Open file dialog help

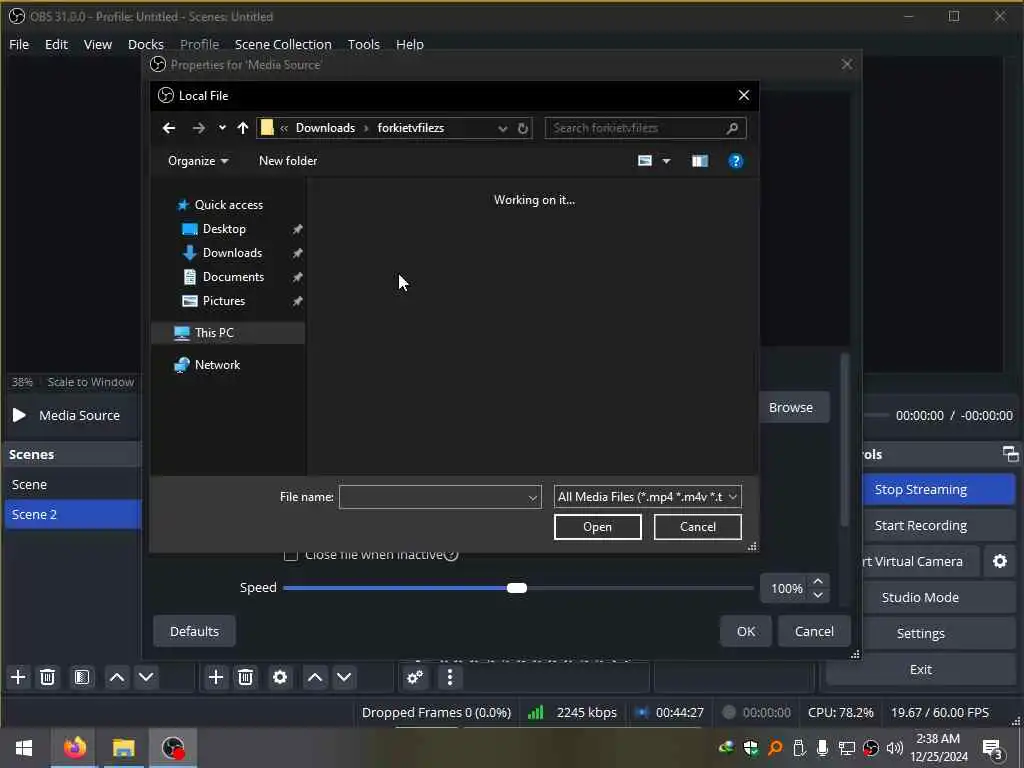click(x=735, y=161)
